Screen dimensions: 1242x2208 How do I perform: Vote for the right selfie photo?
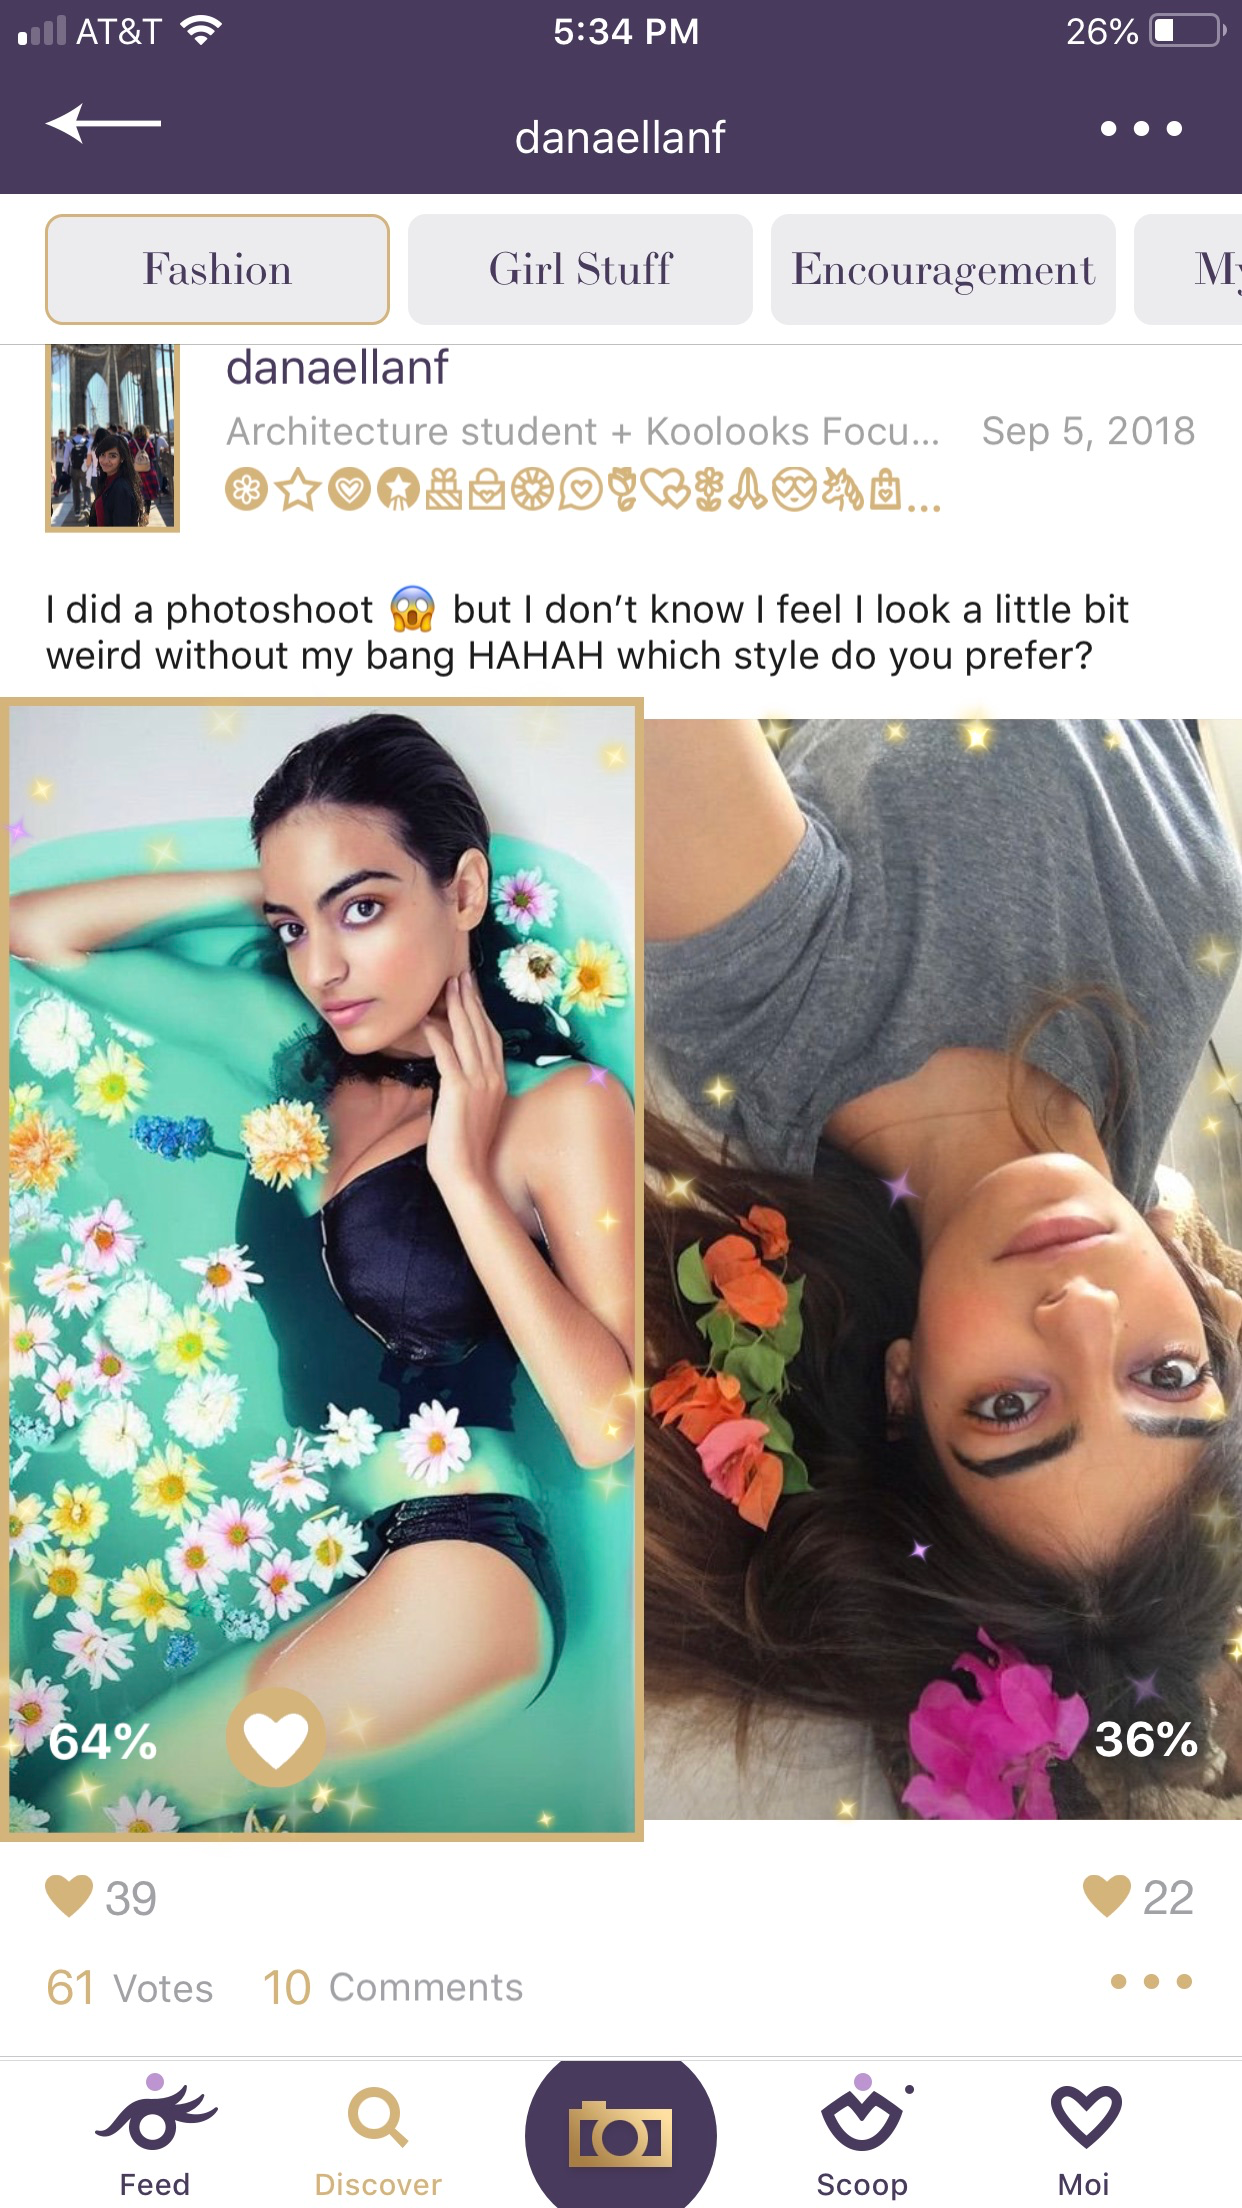[x=942, y=1200]
